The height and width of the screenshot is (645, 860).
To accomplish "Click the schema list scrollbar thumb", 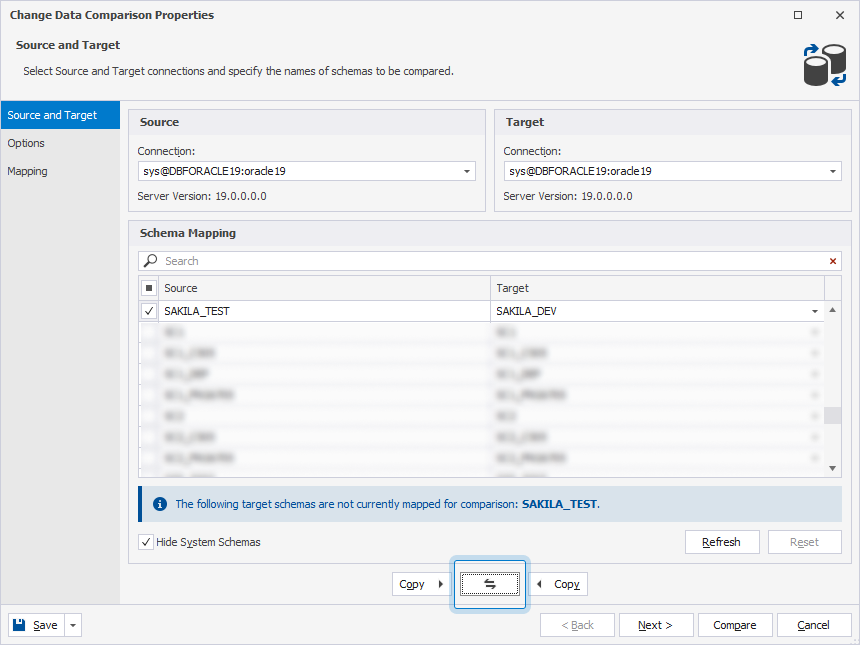I will pos(833,415).
